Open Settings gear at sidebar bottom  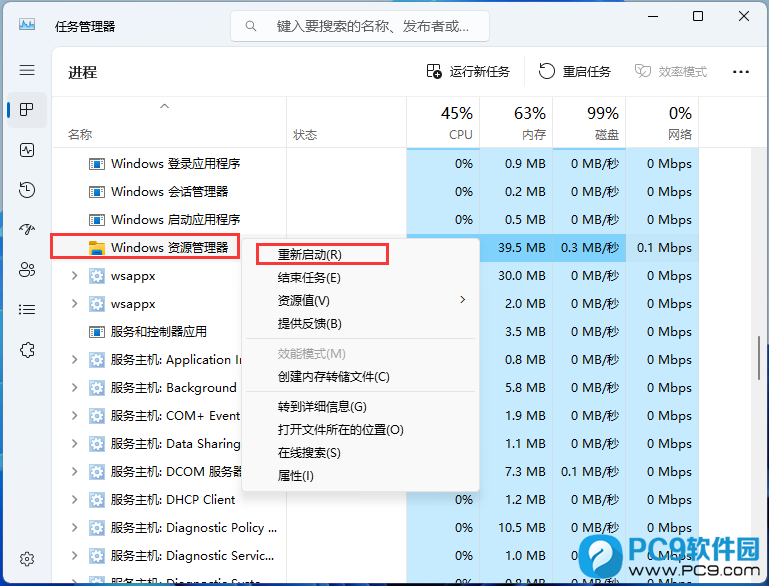point(27,559)
